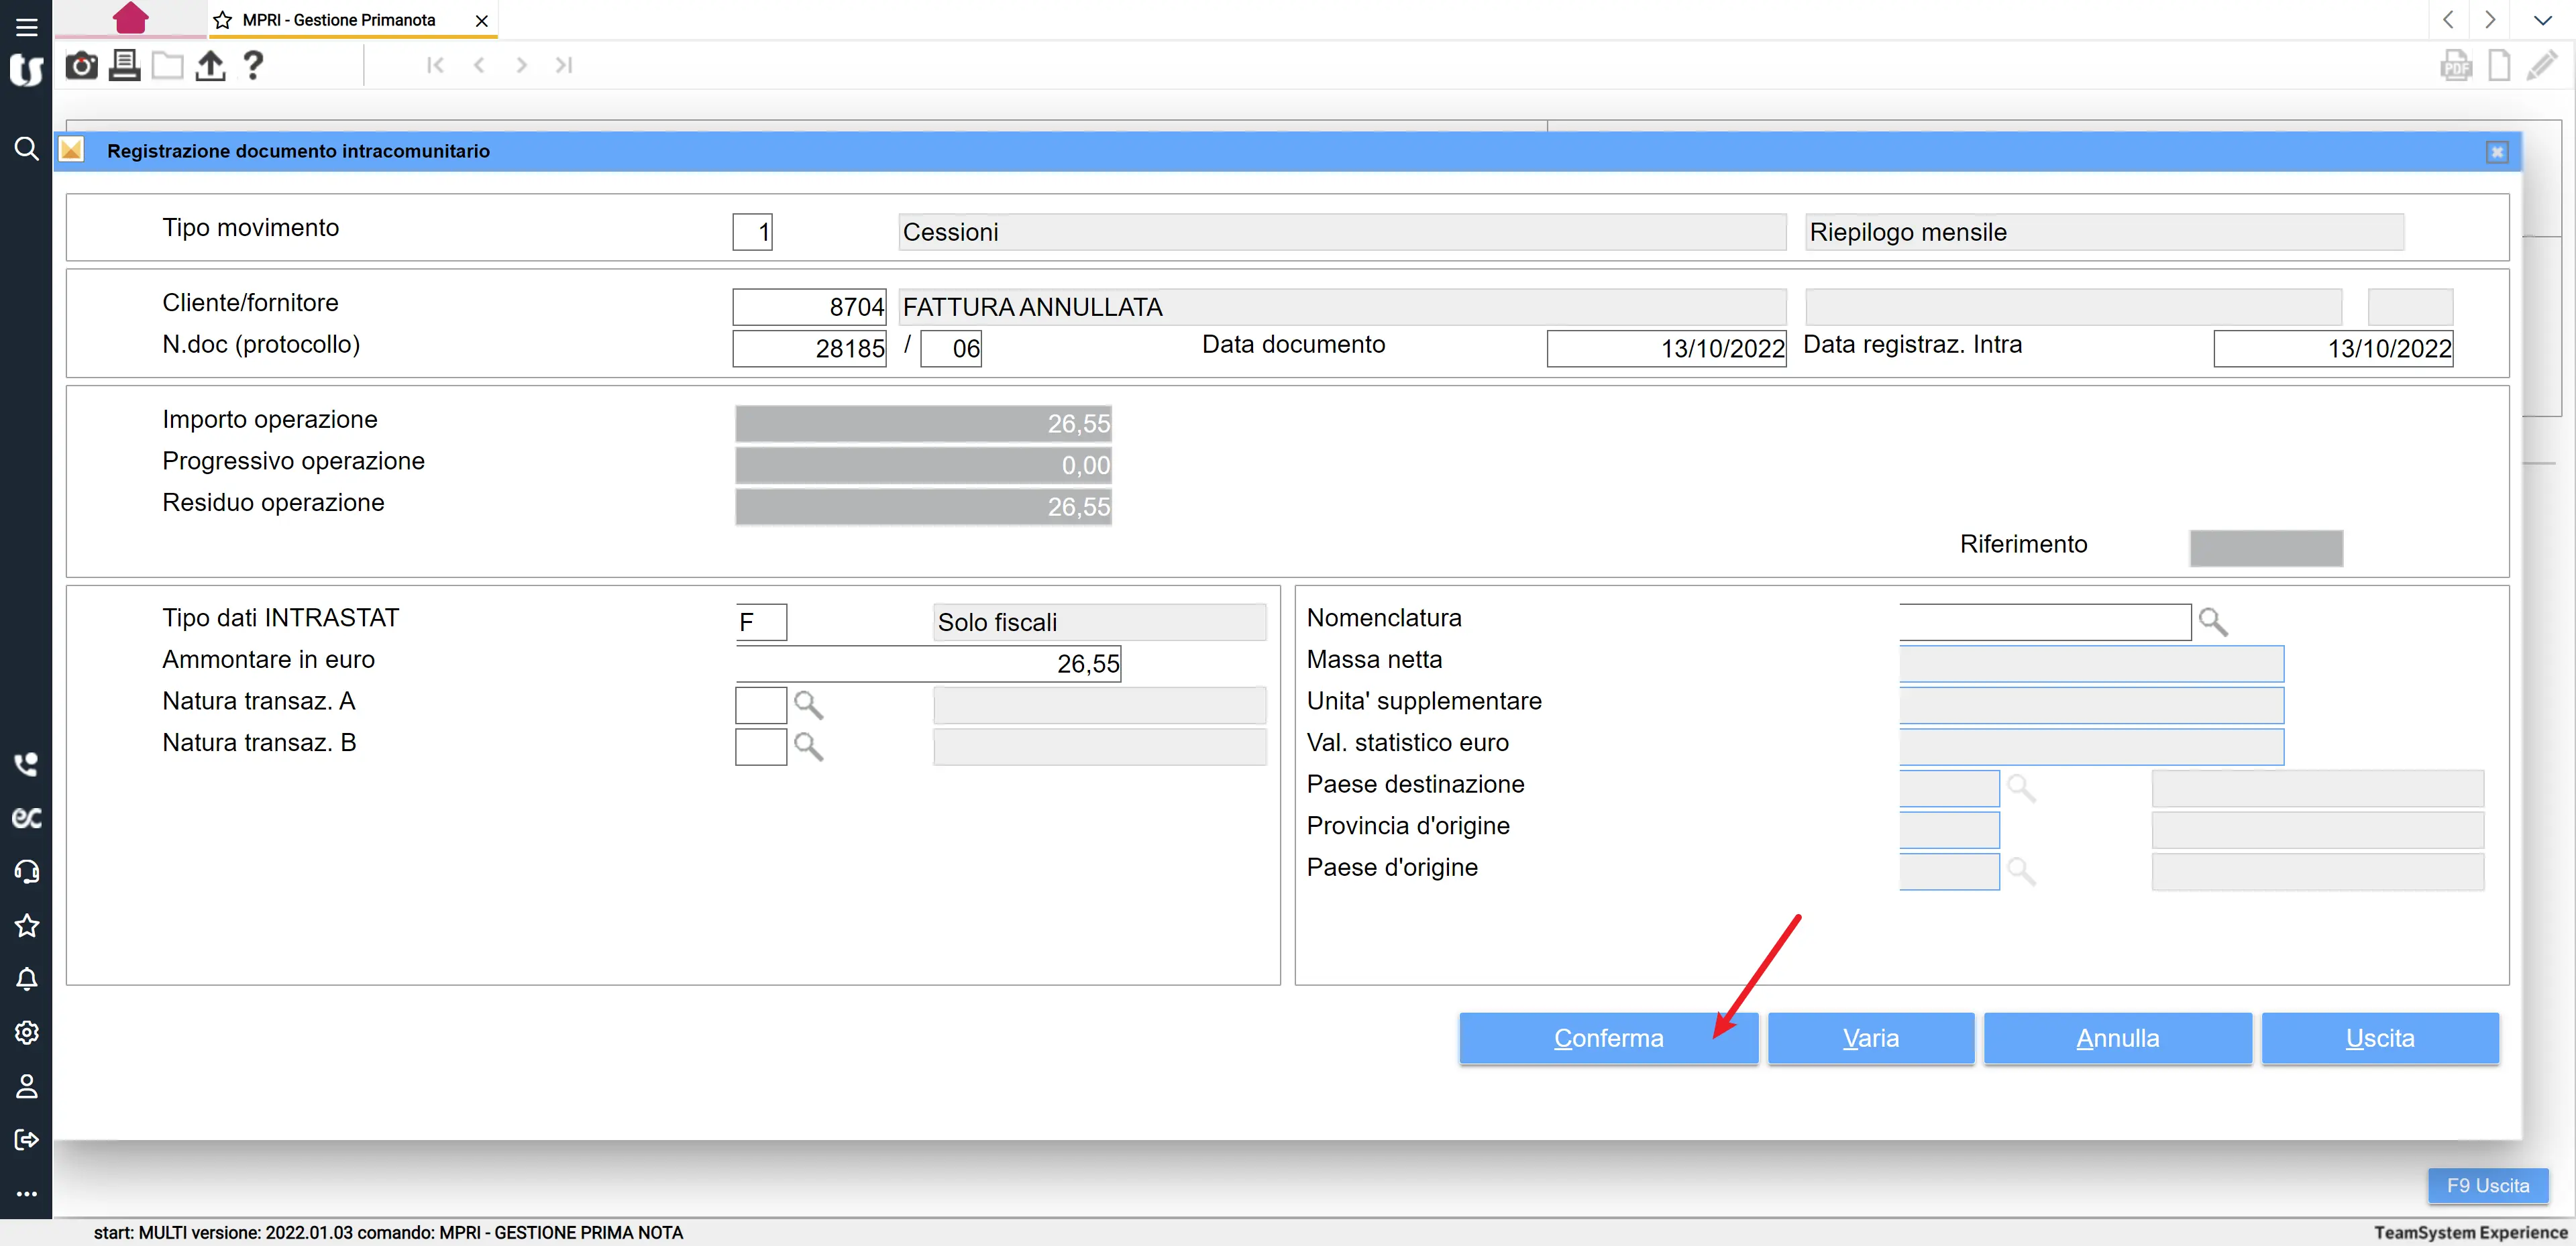Switch to MPRI - Gestione Primanota tab

point(338,20)
